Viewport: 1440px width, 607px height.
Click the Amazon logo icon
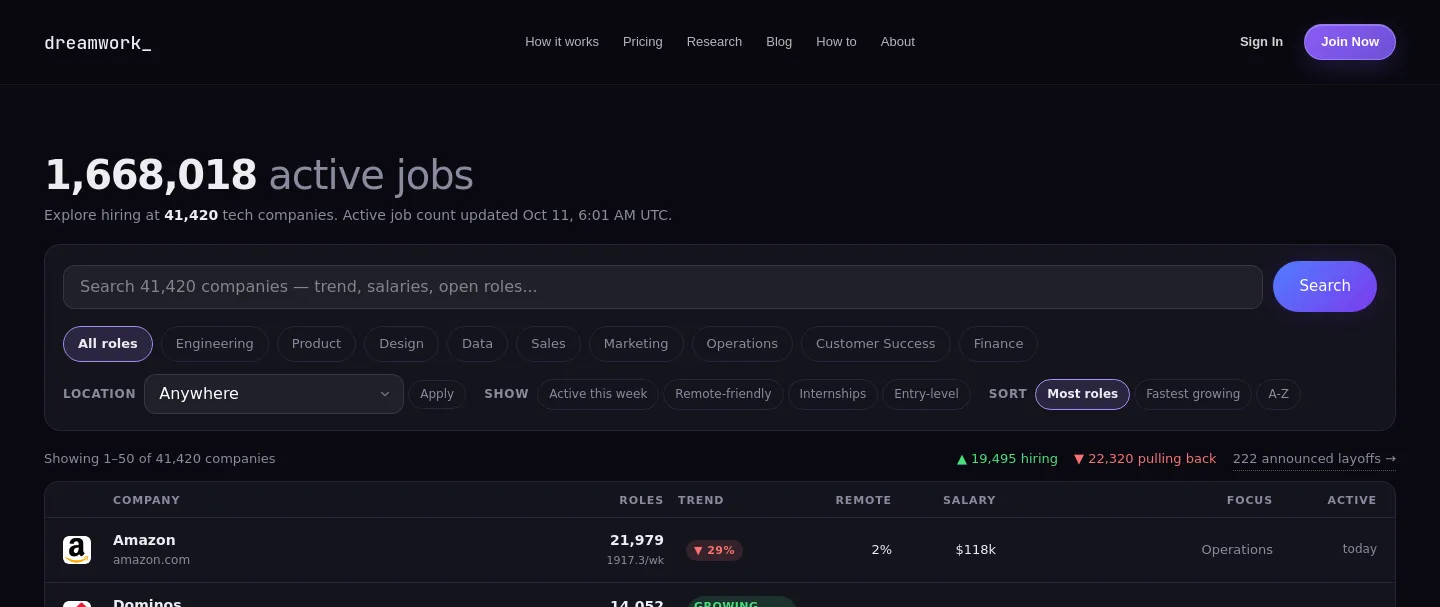[x=77, y=550]
